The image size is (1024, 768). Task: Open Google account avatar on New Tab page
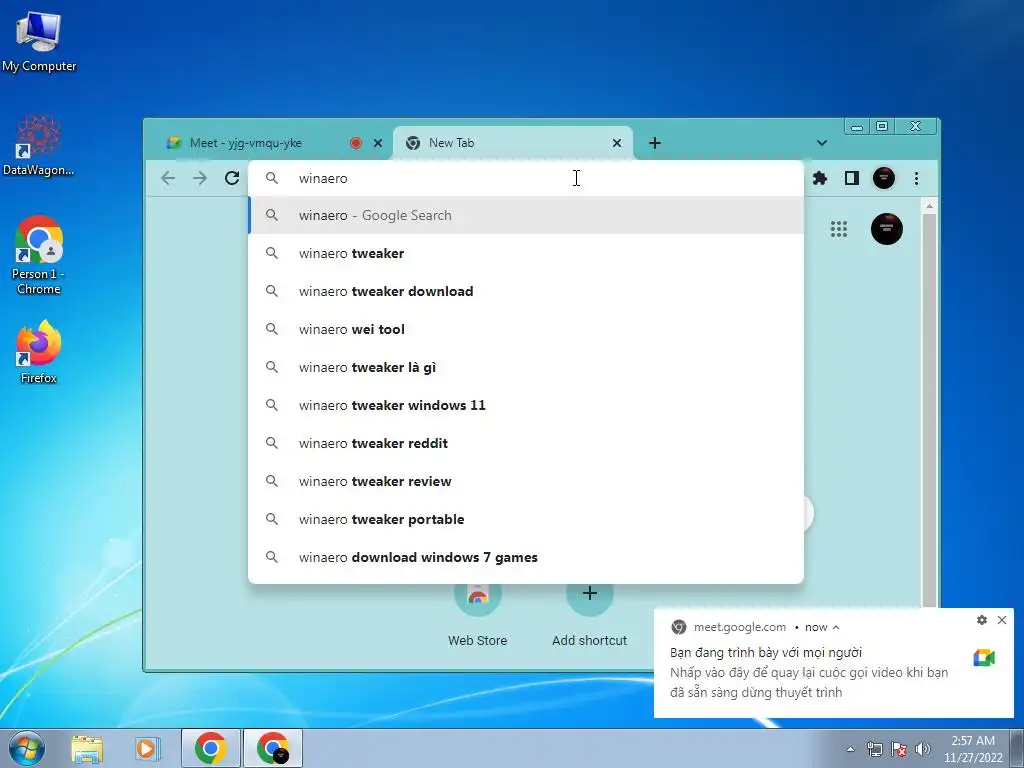coord(886,229)
